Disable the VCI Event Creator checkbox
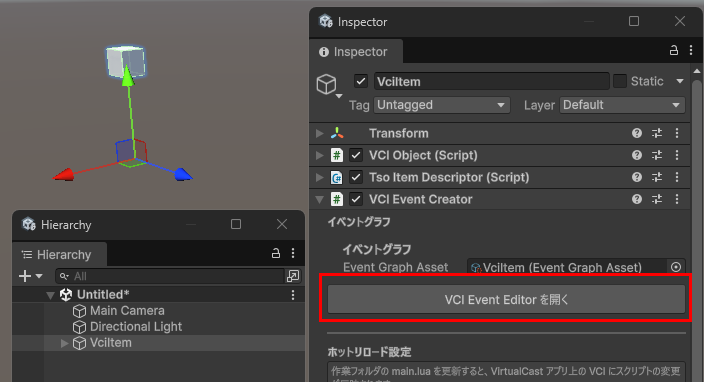 point(356,199)
